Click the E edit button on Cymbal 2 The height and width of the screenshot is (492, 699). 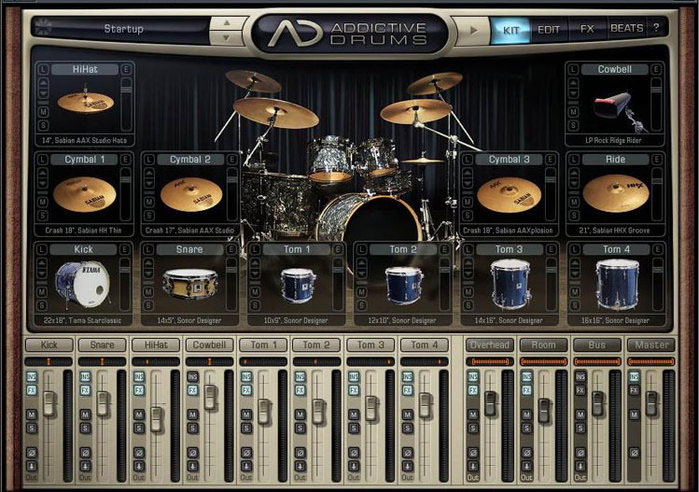pyautogui.click(x=232, y=160)
